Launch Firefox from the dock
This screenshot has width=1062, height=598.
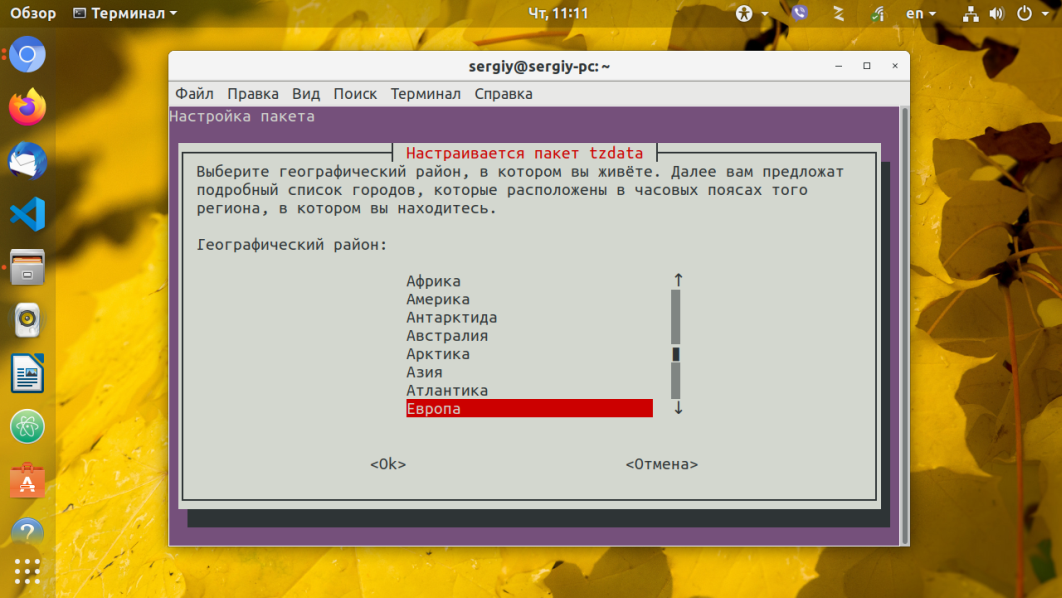pos(27,107)
